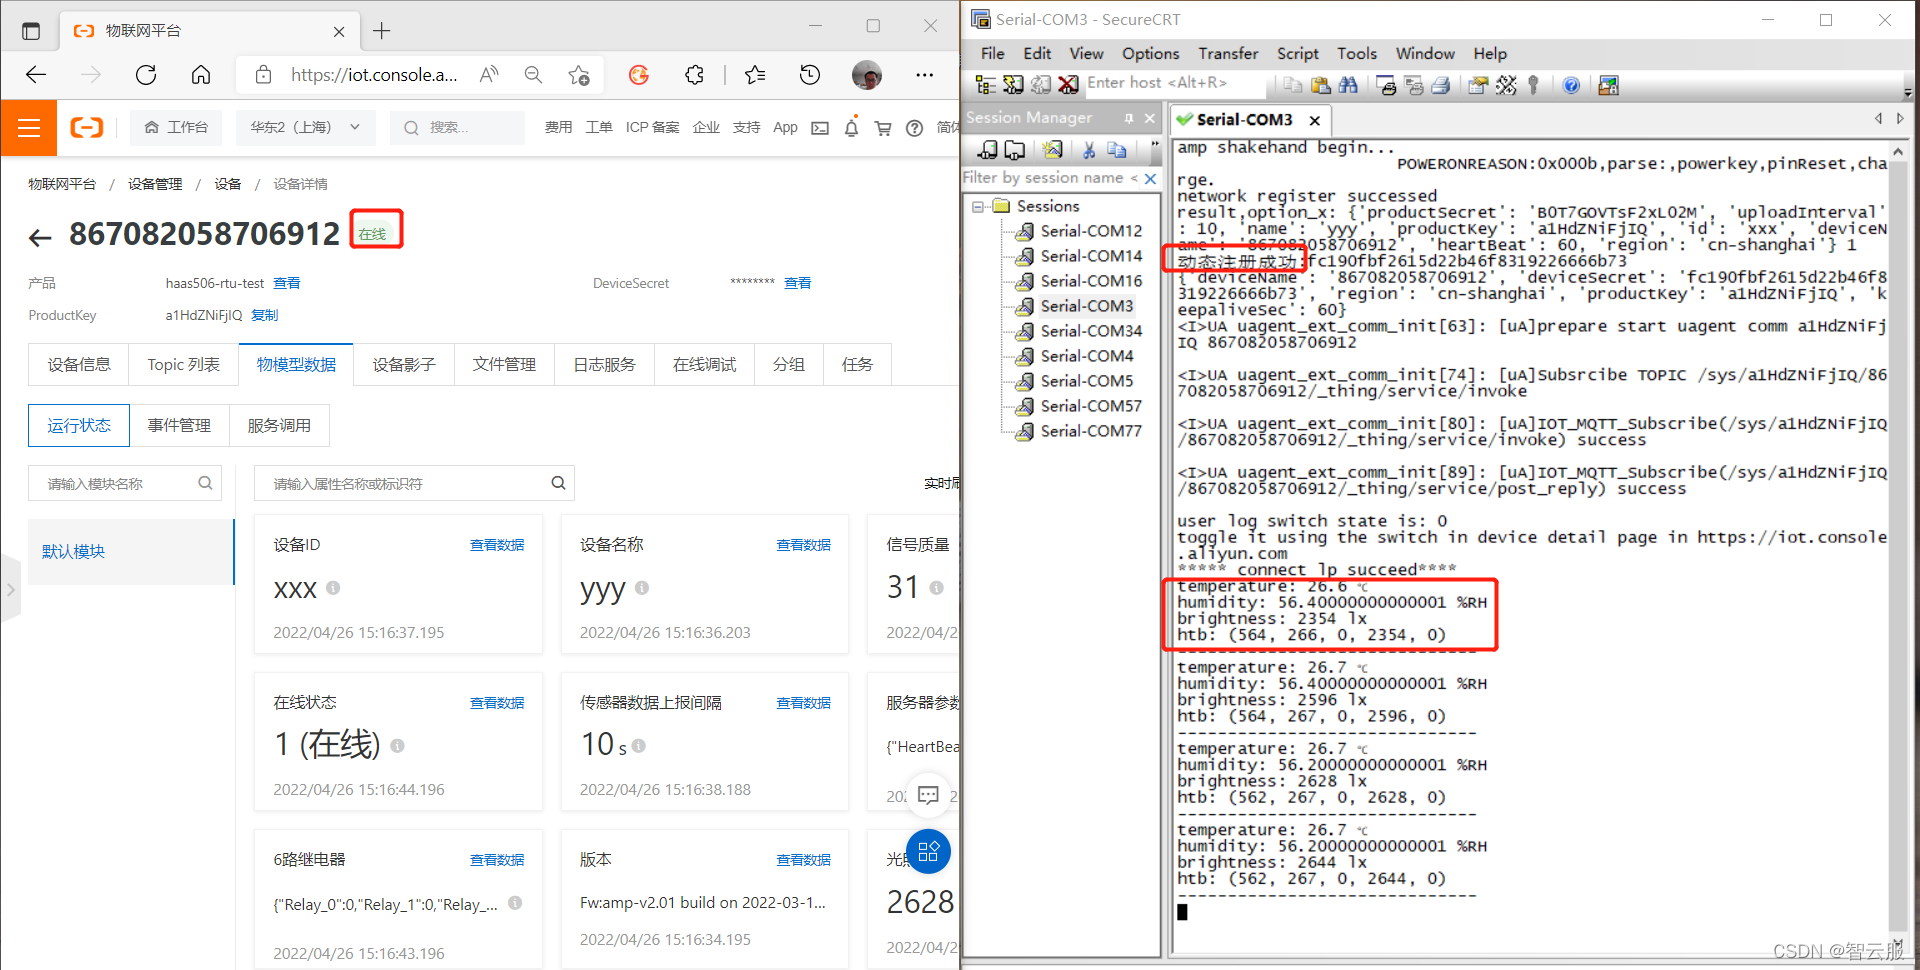
Task: Open the region dropdown 华东2（上海）
Action: (305, 128)
